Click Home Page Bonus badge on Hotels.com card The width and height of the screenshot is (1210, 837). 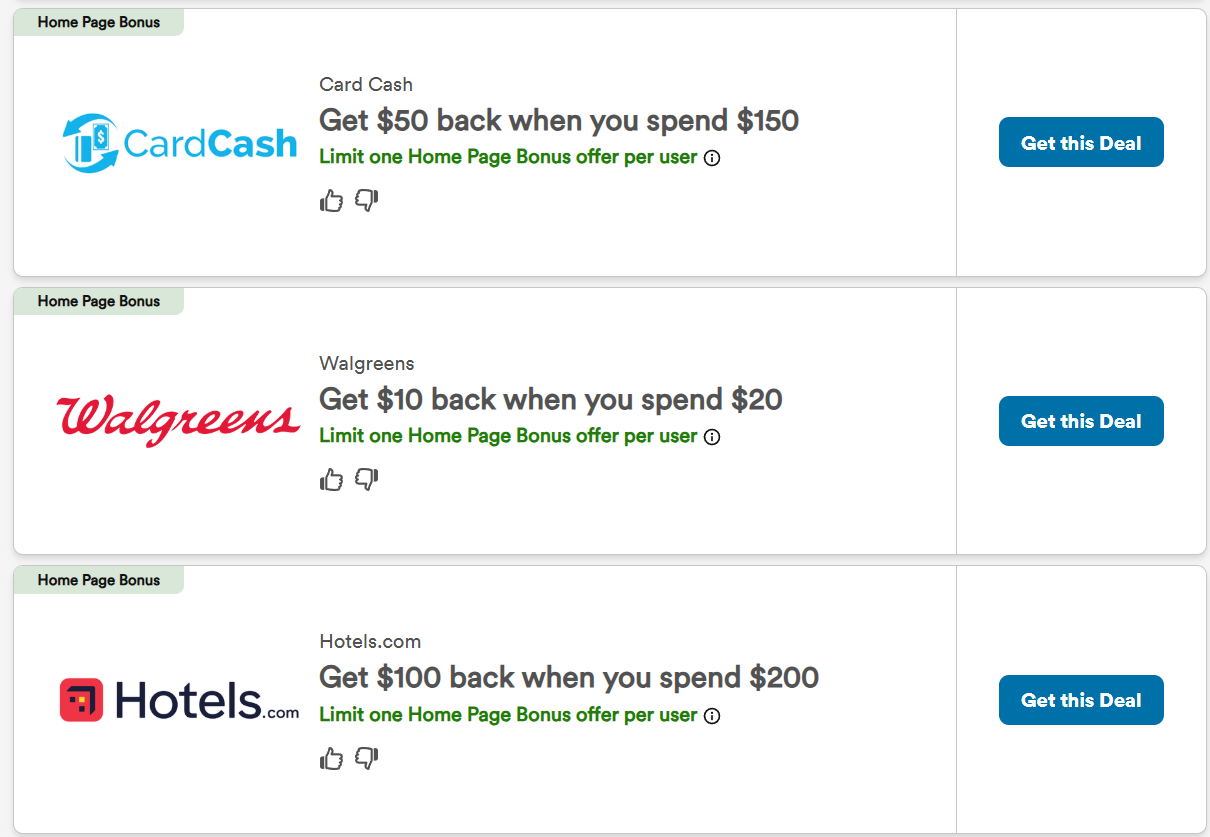pos(98,580)
